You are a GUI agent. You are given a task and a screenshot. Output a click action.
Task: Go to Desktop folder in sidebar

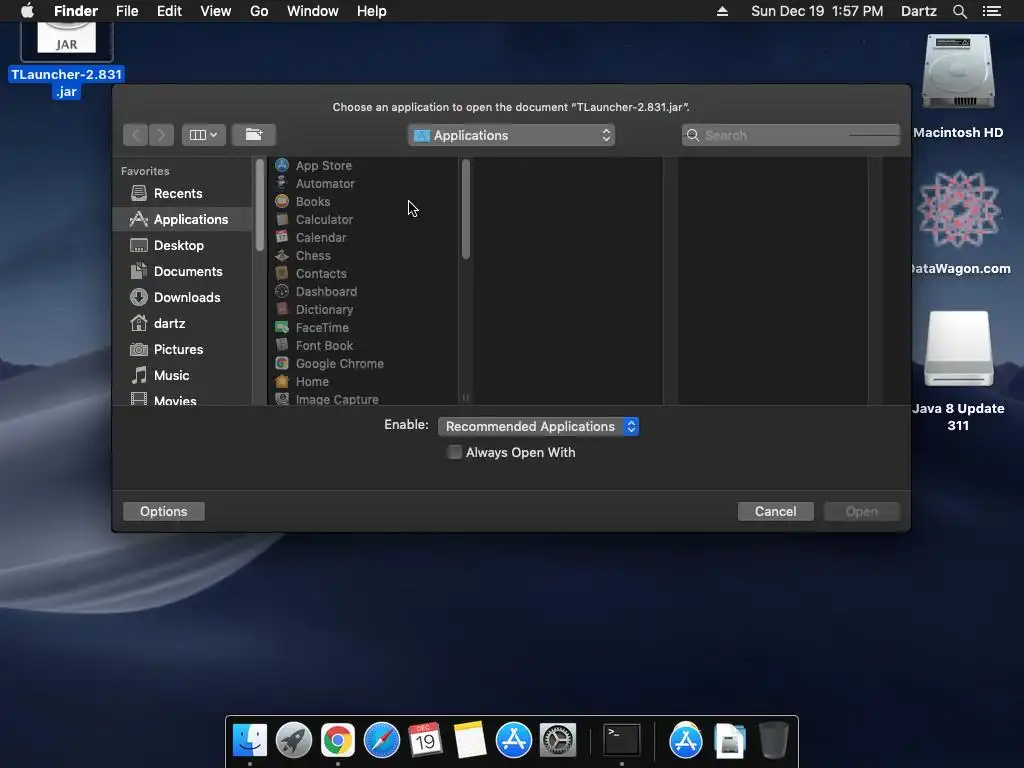coord(167,246)
